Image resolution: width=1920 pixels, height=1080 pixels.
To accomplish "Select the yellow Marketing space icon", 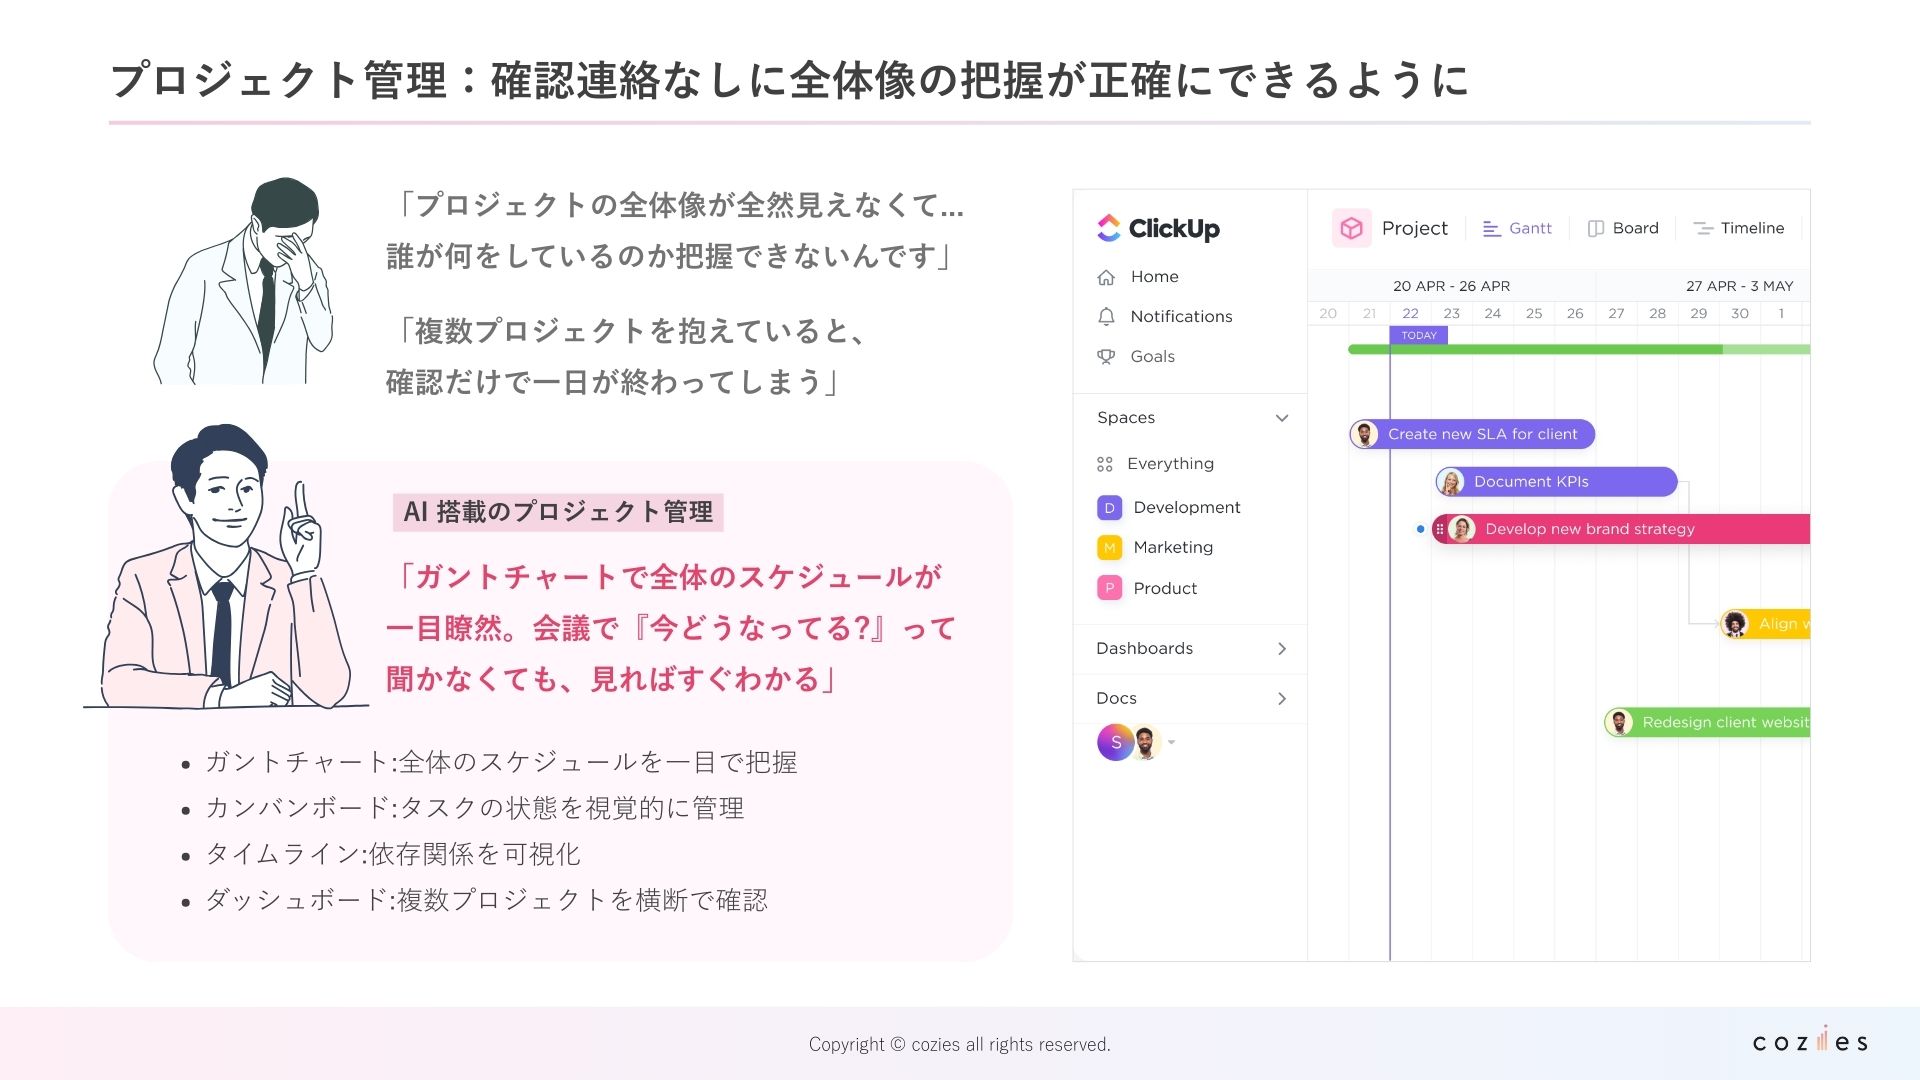I will 1109,548.
